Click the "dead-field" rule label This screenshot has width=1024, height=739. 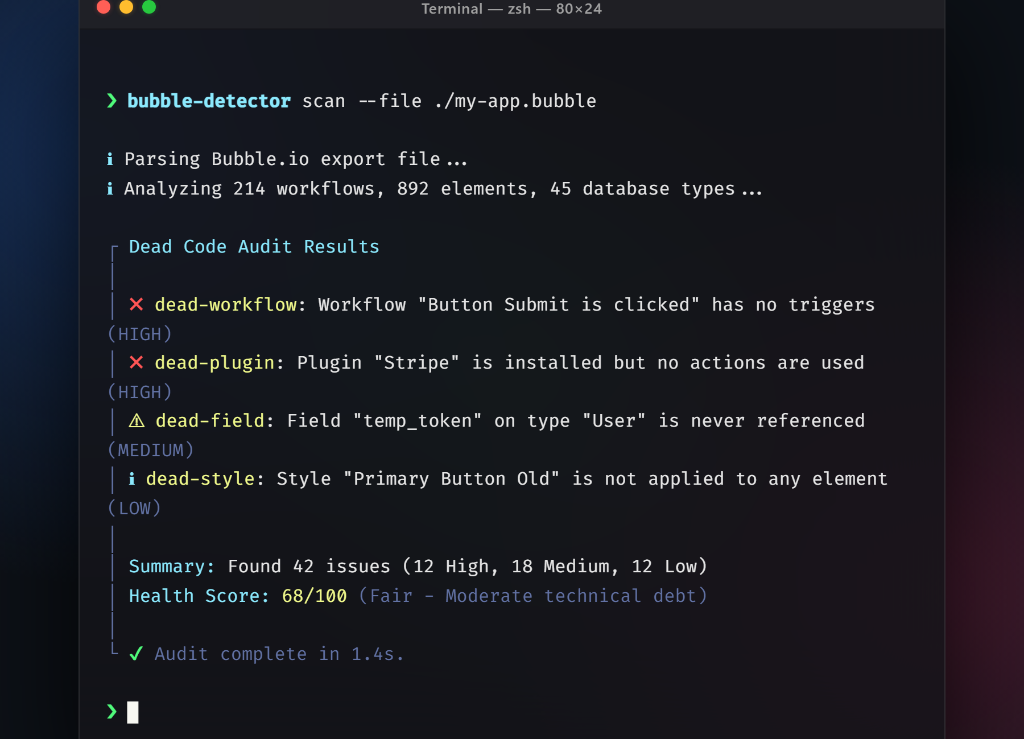(210, 421)
